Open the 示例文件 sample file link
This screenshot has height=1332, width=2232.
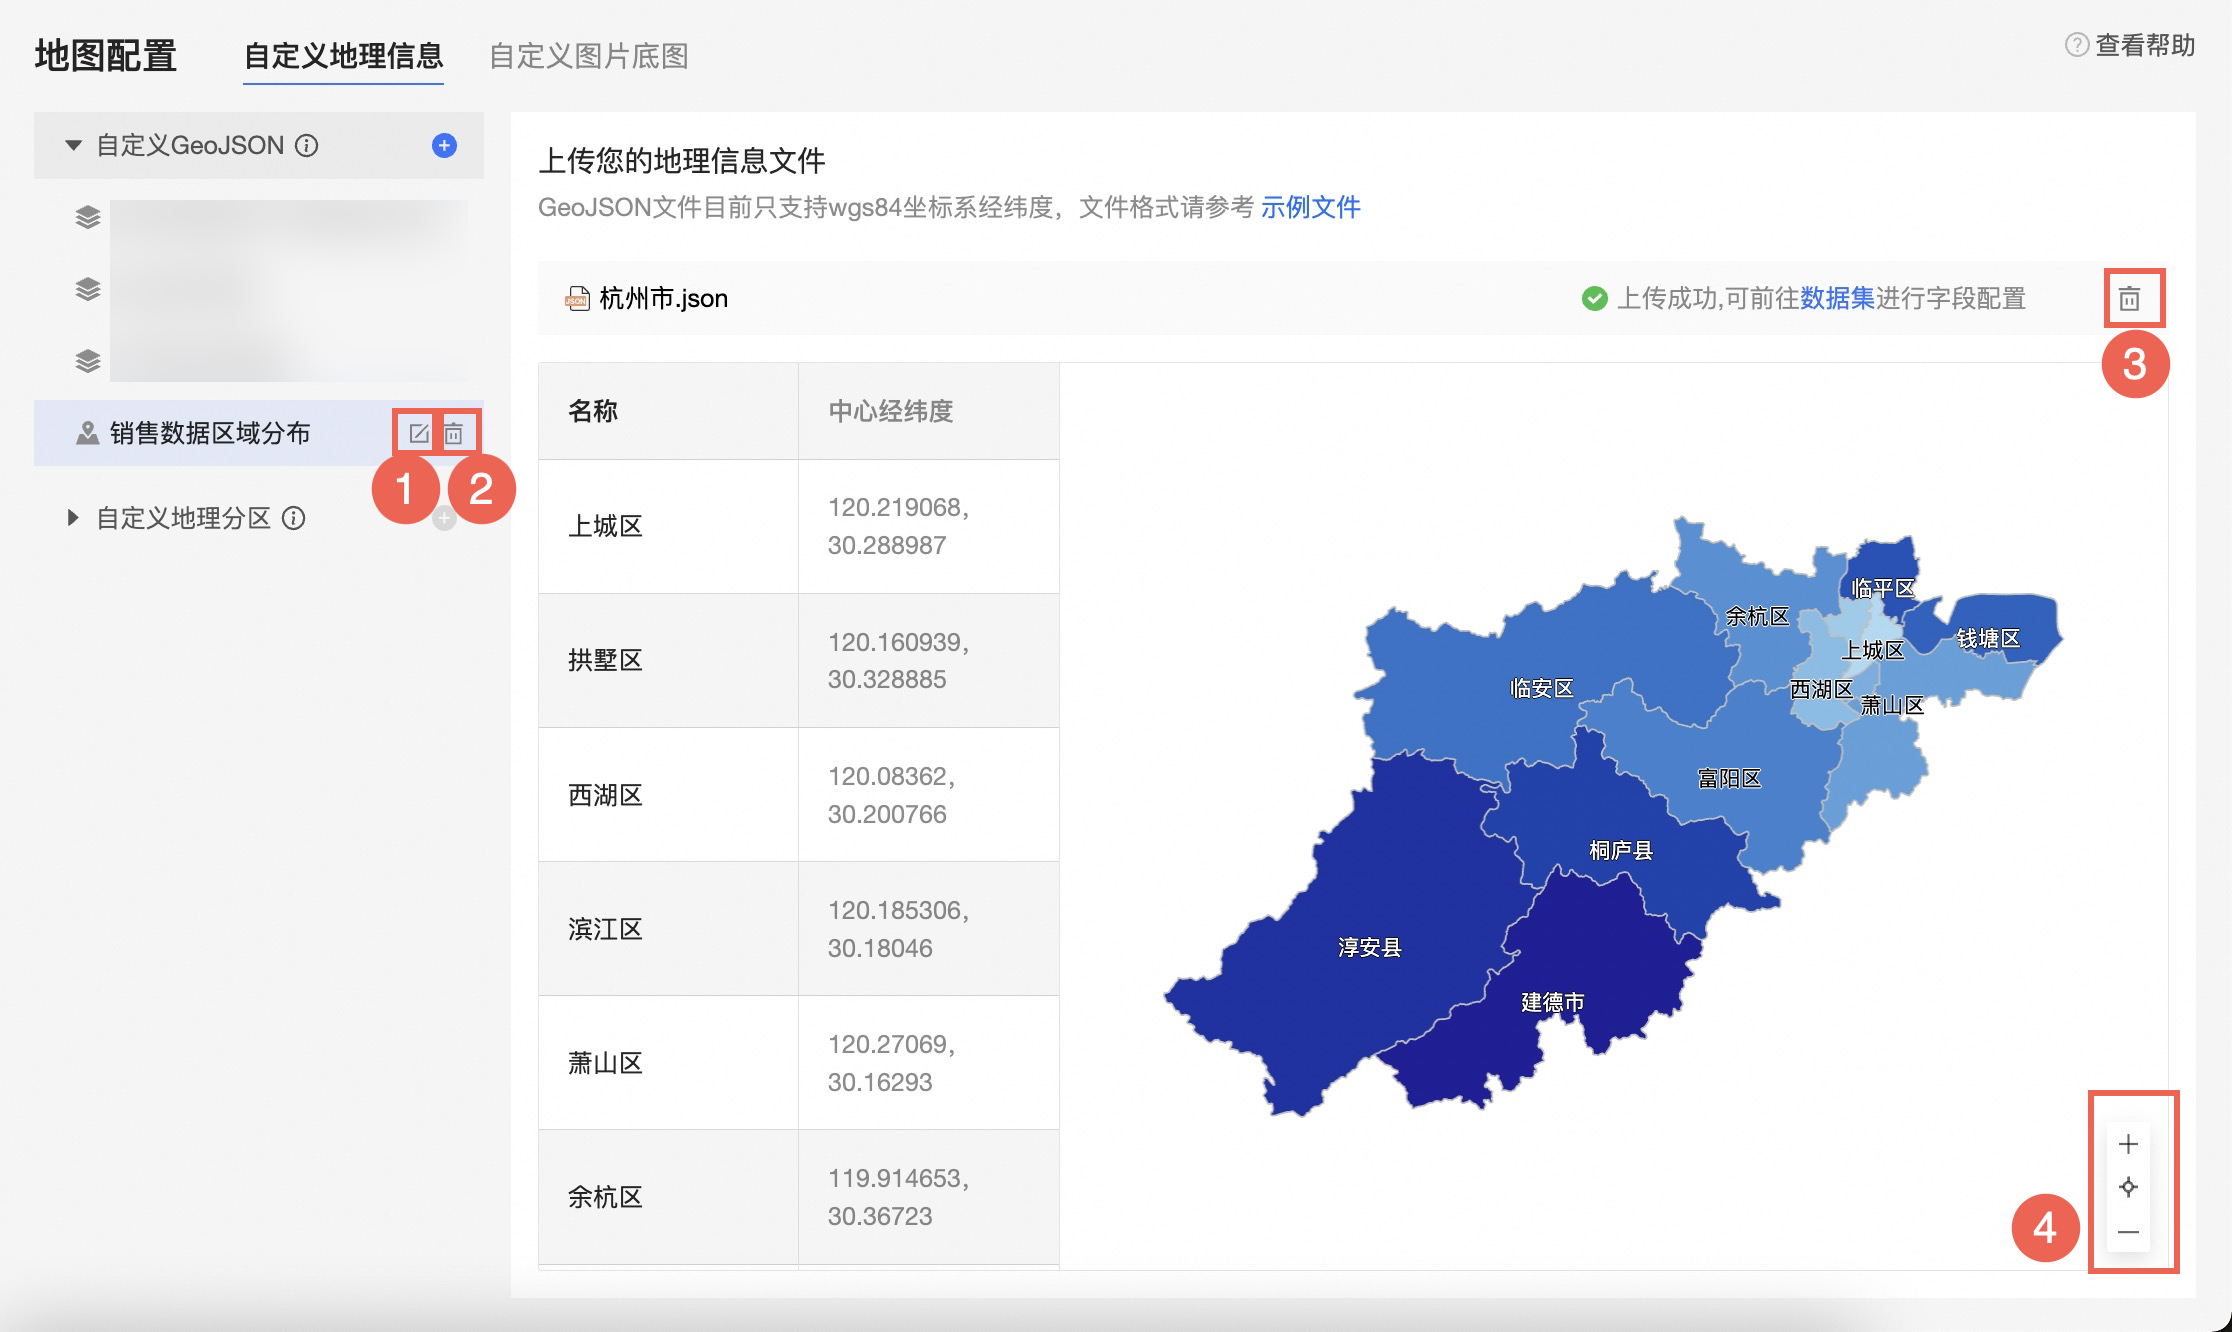tap(1310, 208)
